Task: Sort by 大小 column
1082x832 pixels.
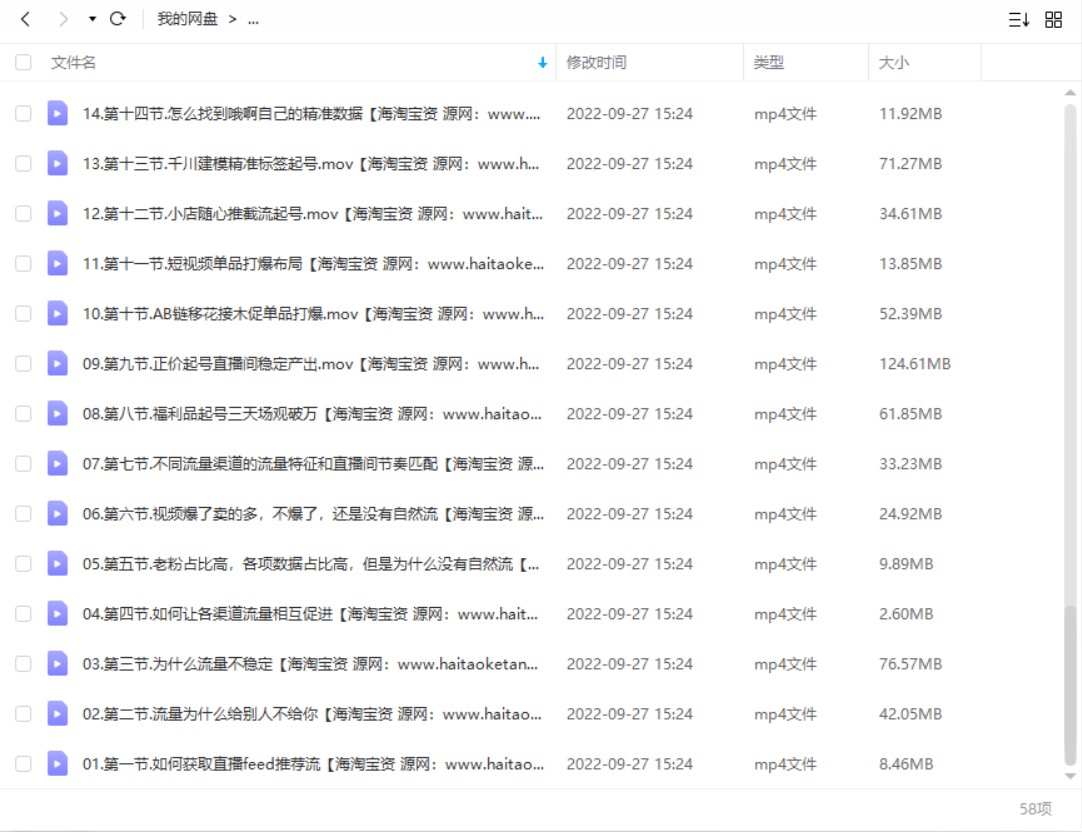Action: click(894, 63)
